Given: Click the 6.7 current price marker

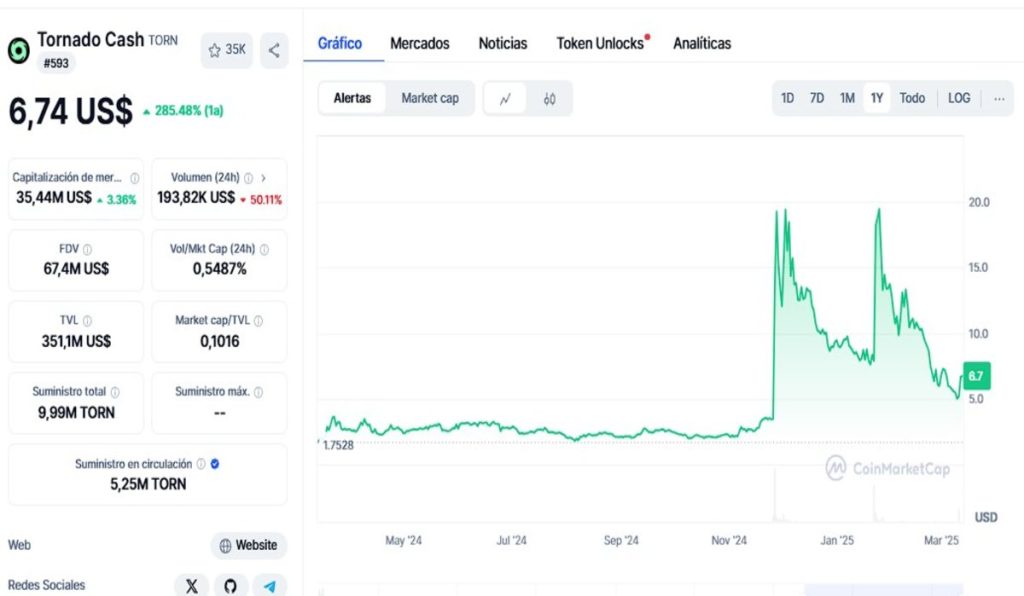Looking at the screenshot, I should [976, 376].
